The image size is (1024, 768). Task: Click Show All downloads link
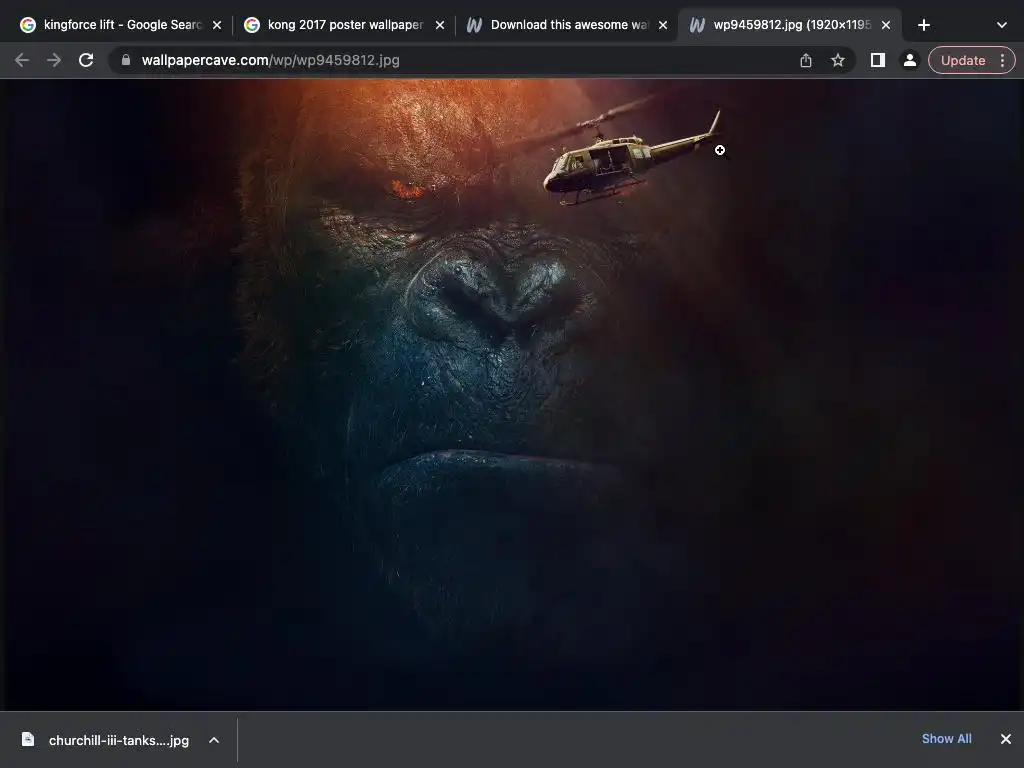coord(946,739)
